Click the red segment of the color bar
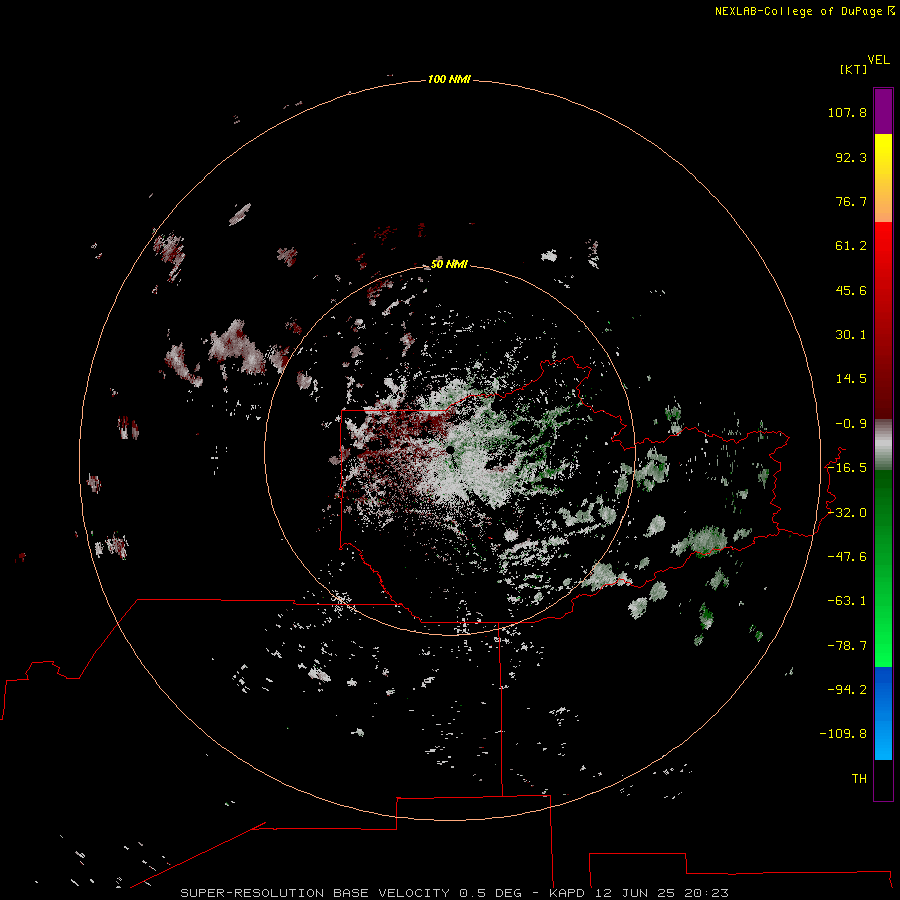The height and width of the screenshot is (900, 900). point(883,320)
